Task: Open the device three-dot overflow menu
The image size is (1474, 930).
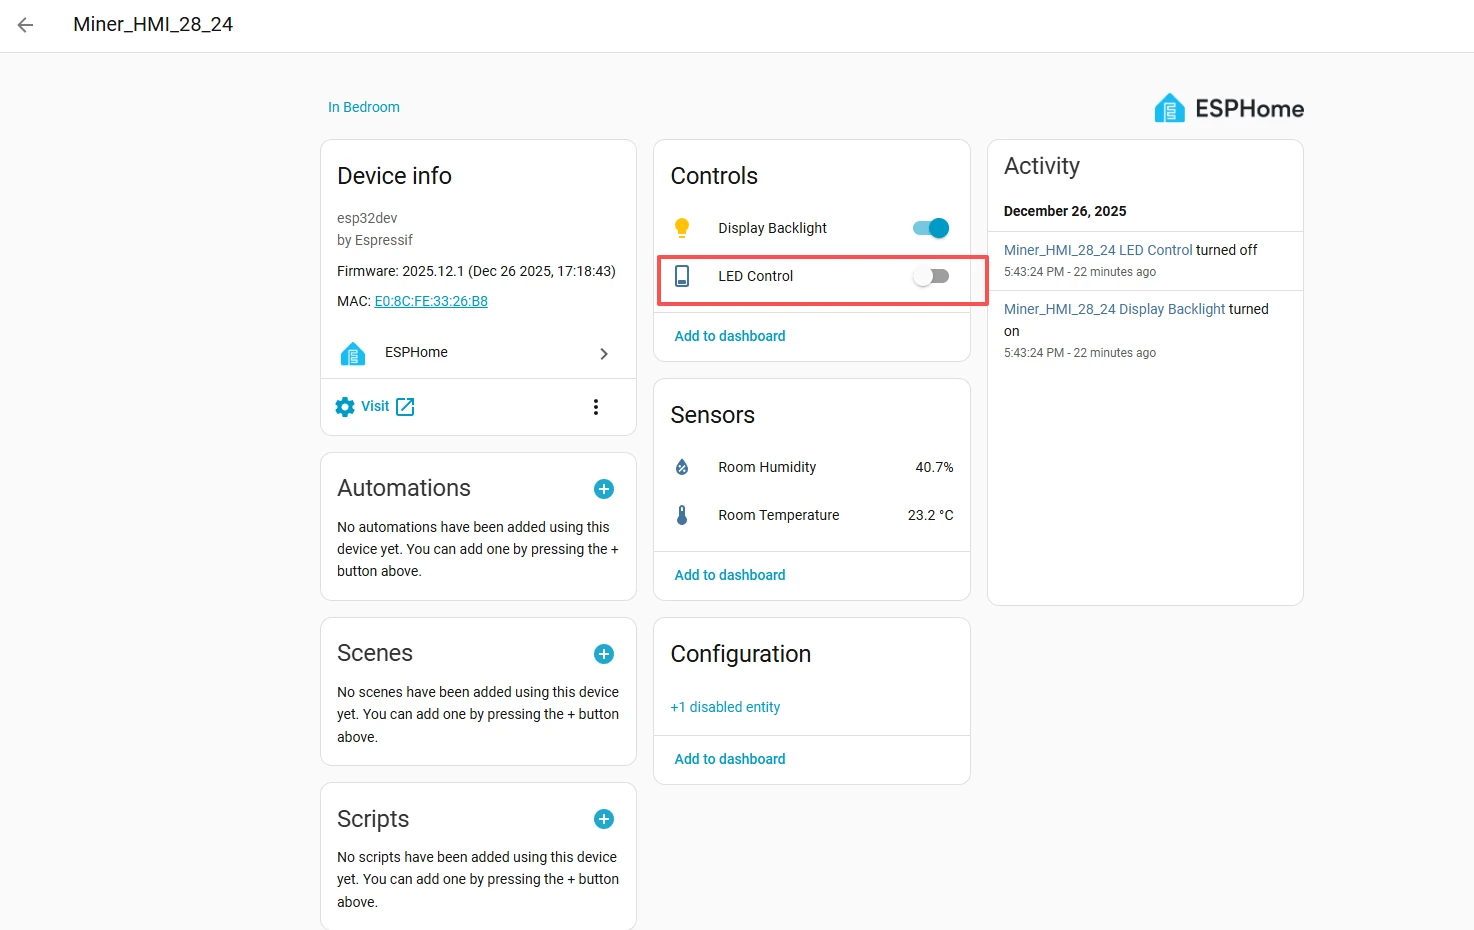Action: tap(596, 407)
